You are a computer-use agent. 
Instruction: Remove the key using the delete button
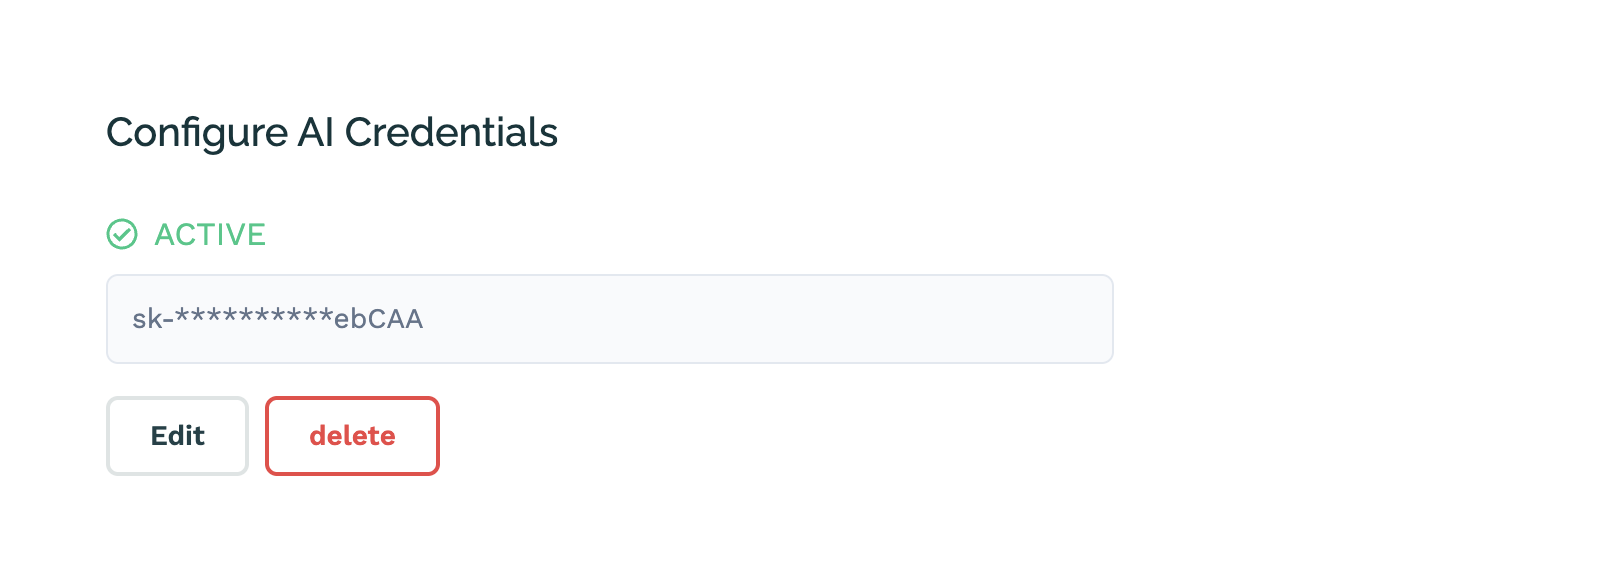coord(352,436)
